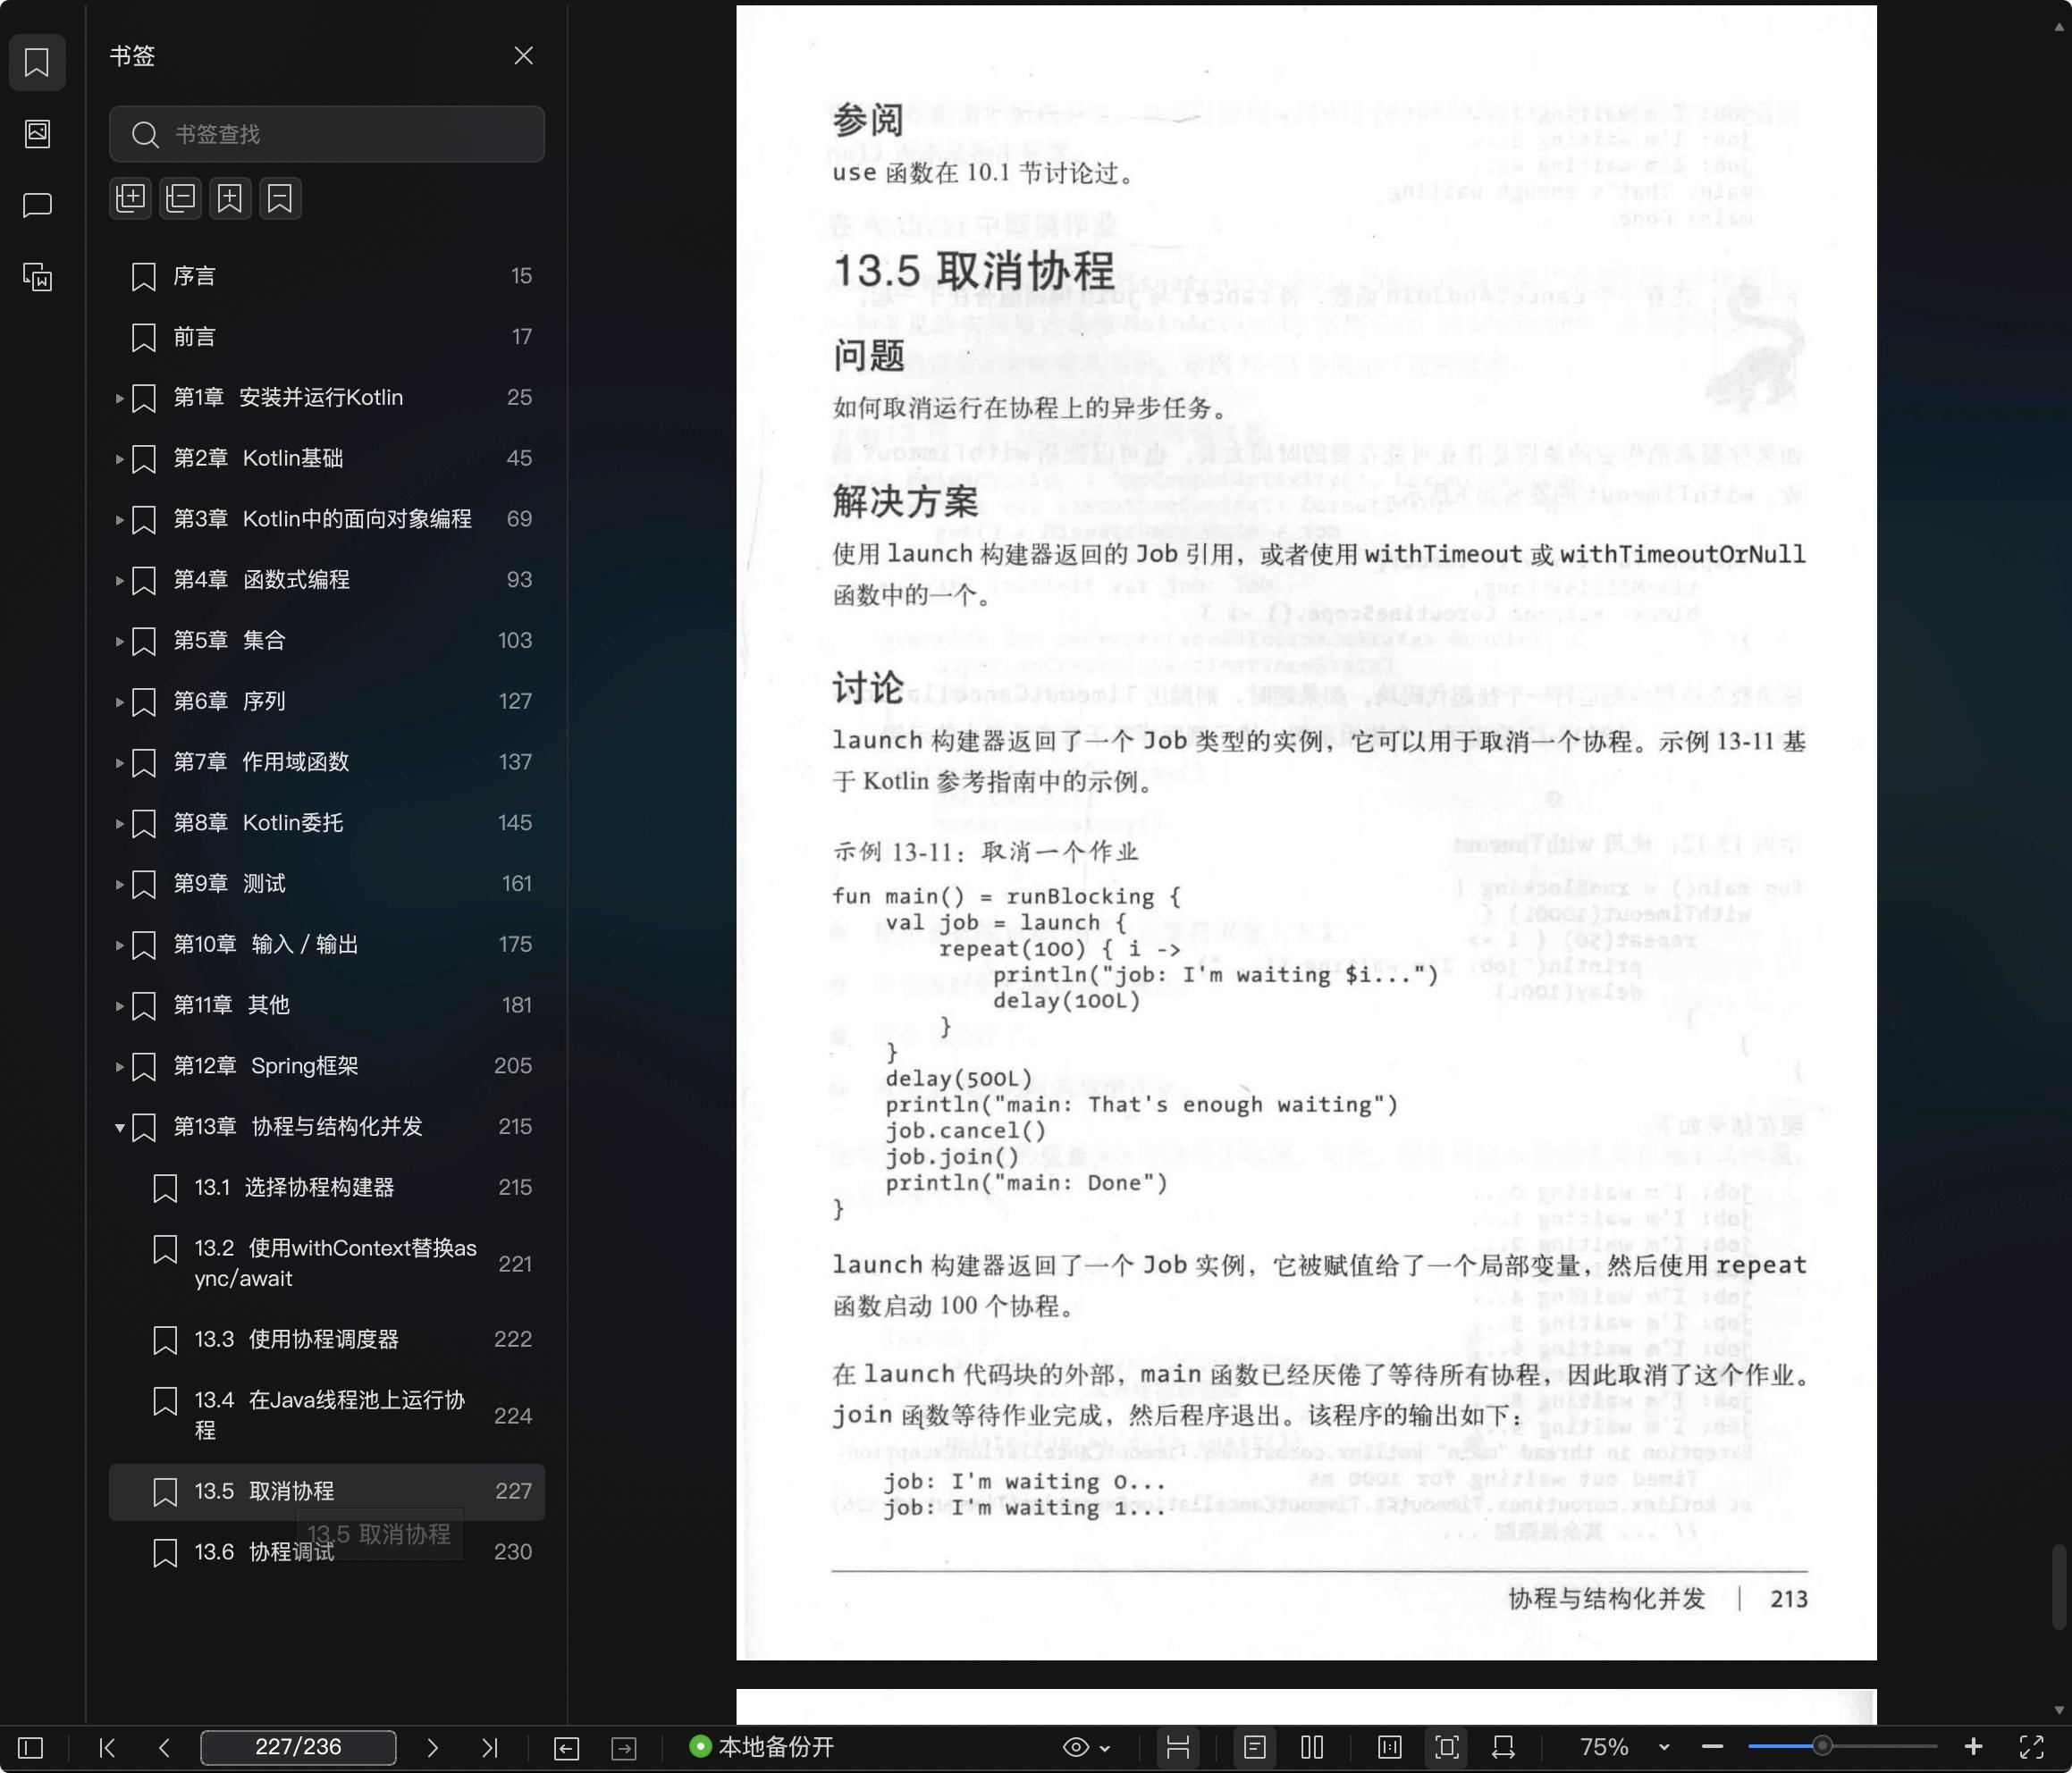Collapse all bookmarks icon
This screenshot has height=1773, width=2072.
[180, 198]
